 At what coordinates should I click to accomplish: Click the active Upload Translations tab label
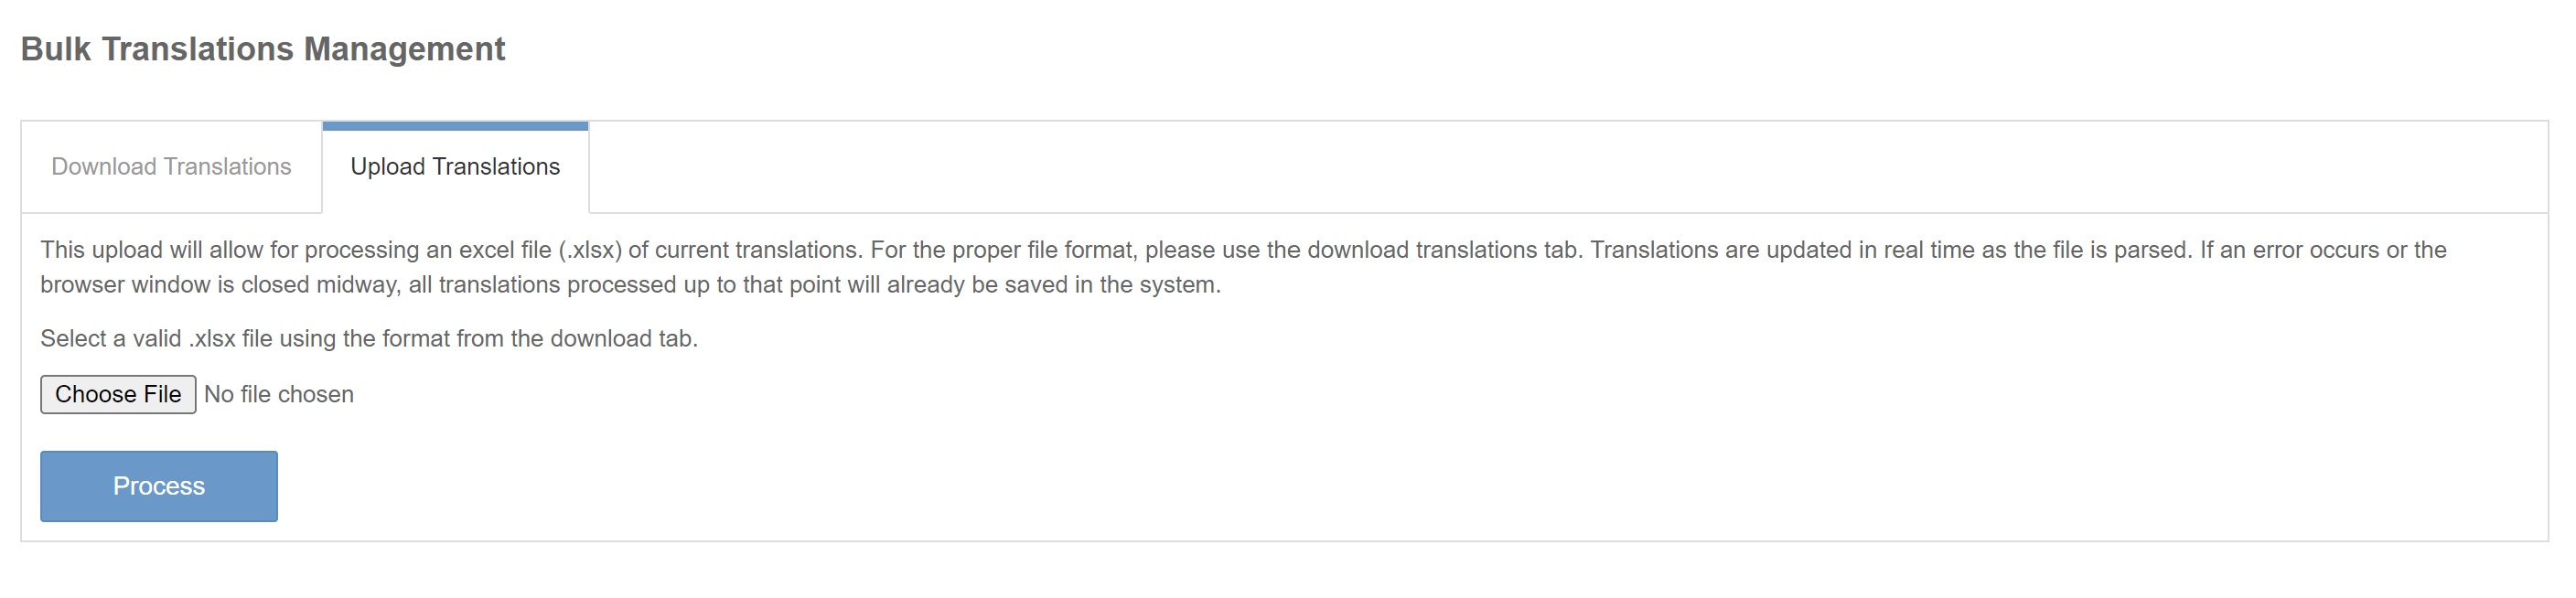pos(455,168)
